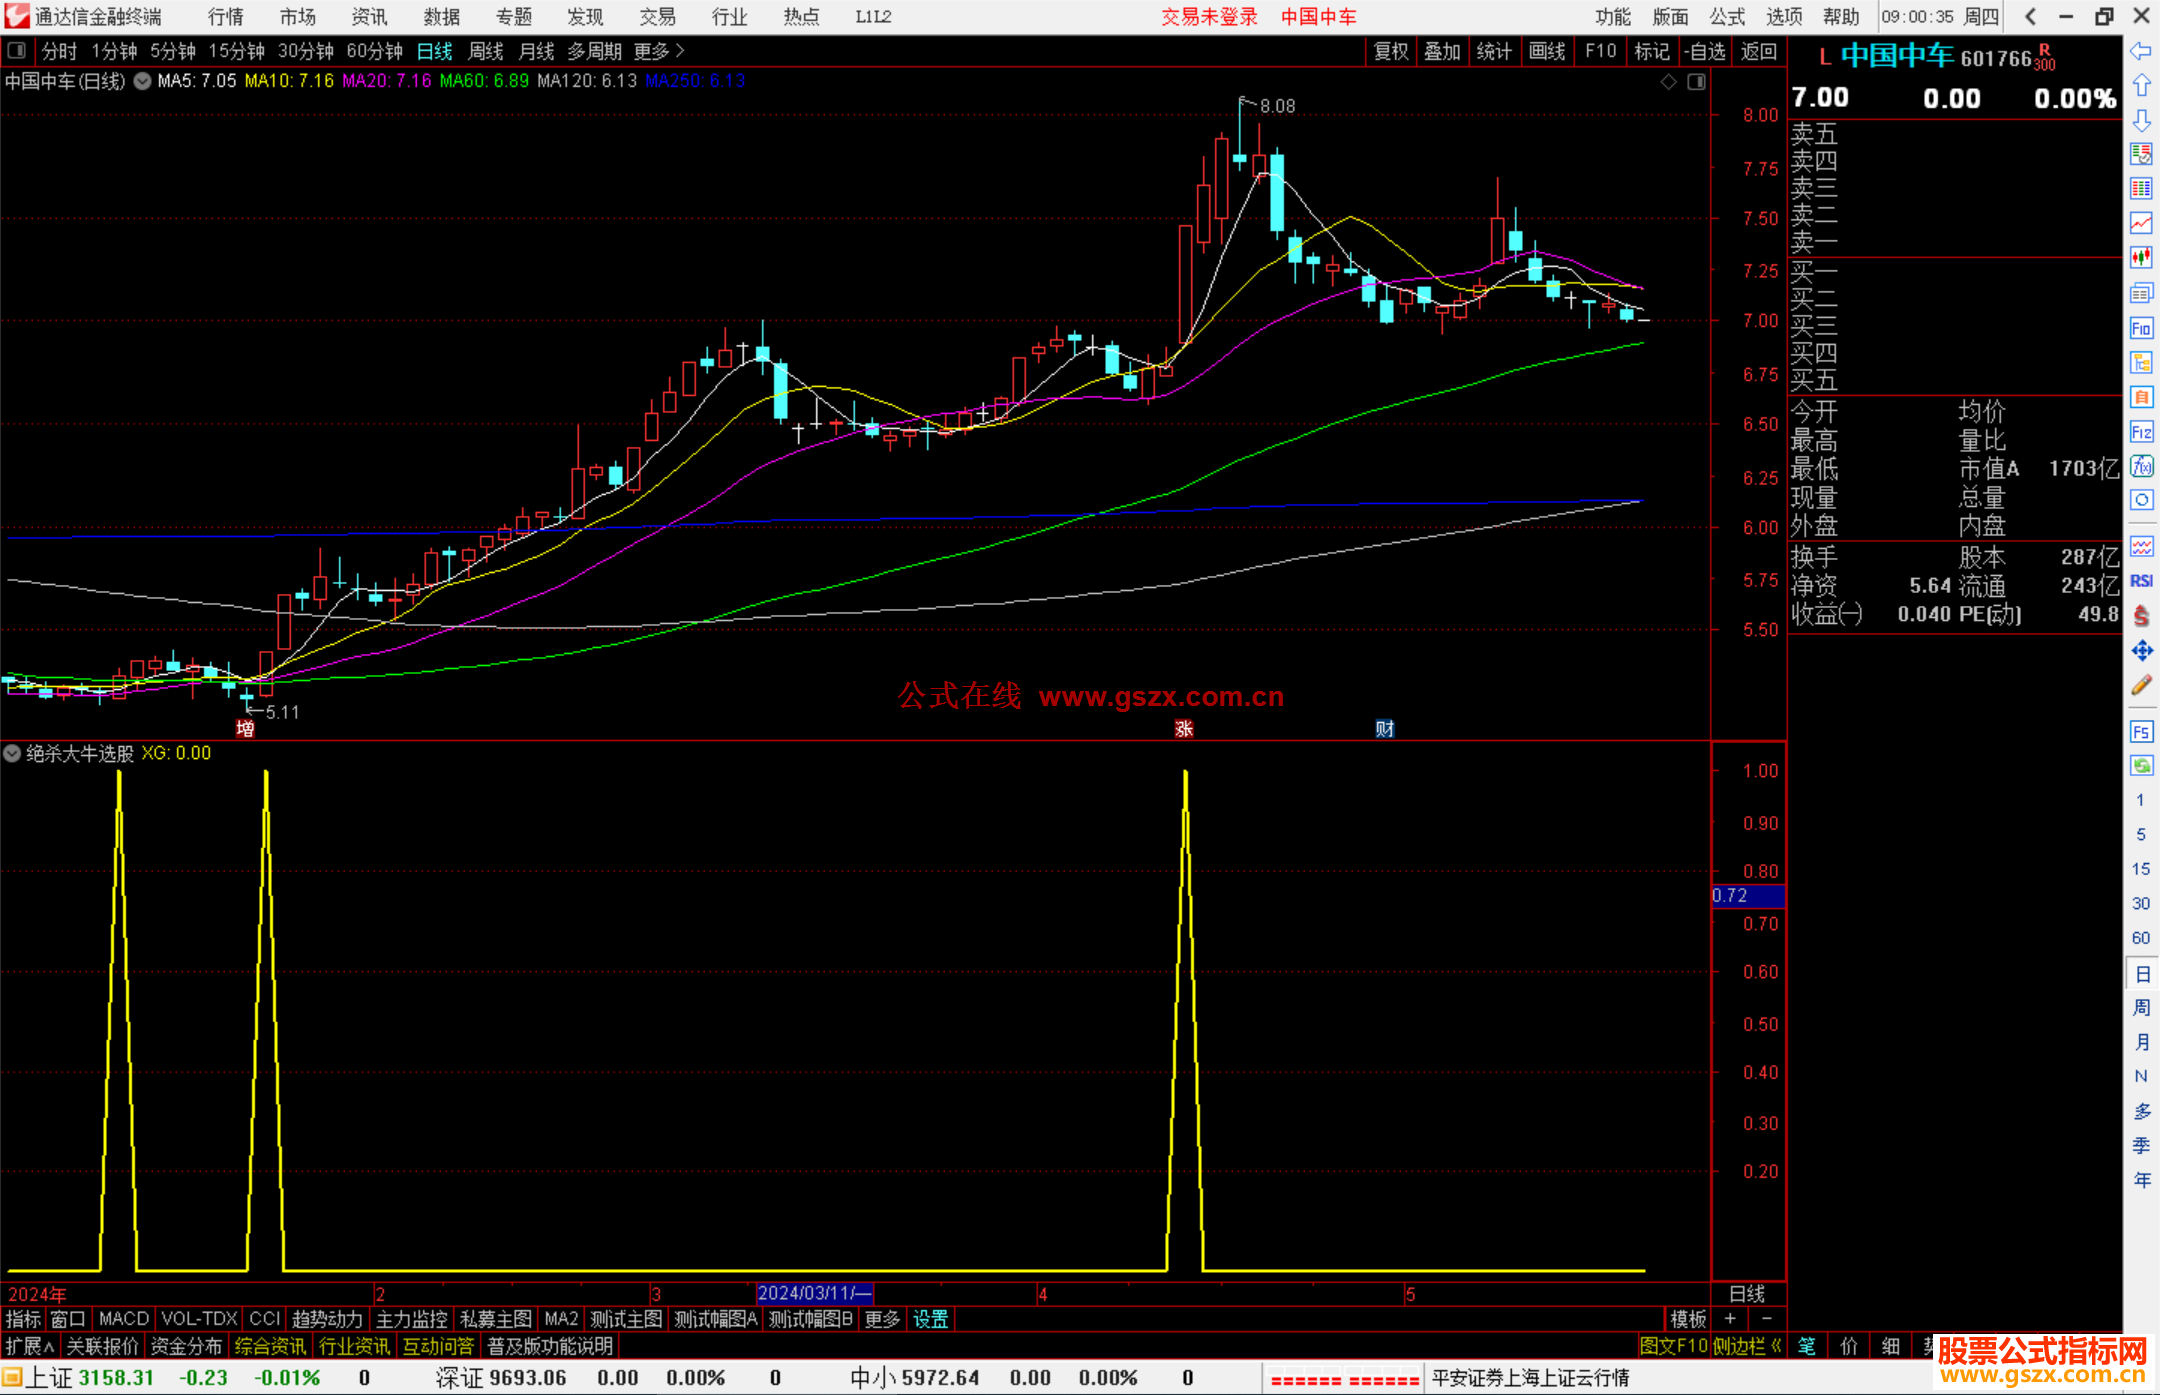2160x1395 pixels.
Task: Click the 财 event marker on chart
Action: (1384, 728)
